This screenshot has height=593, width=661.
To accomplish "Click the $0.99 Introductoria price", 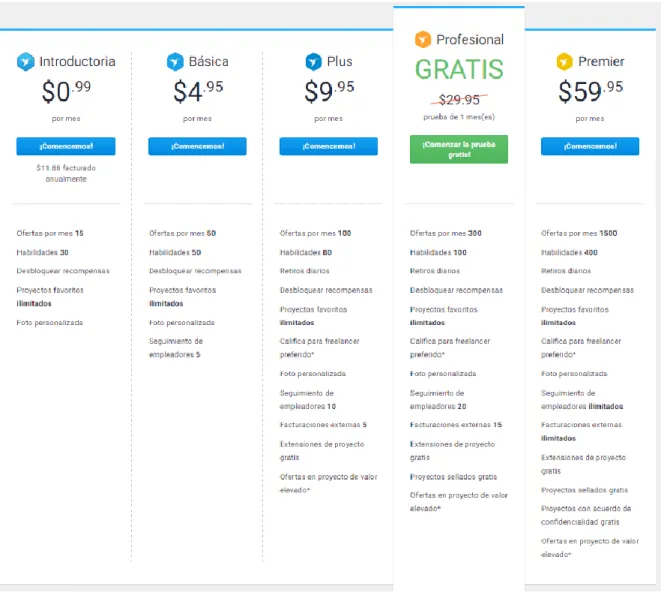I will (x=66, y=91).
